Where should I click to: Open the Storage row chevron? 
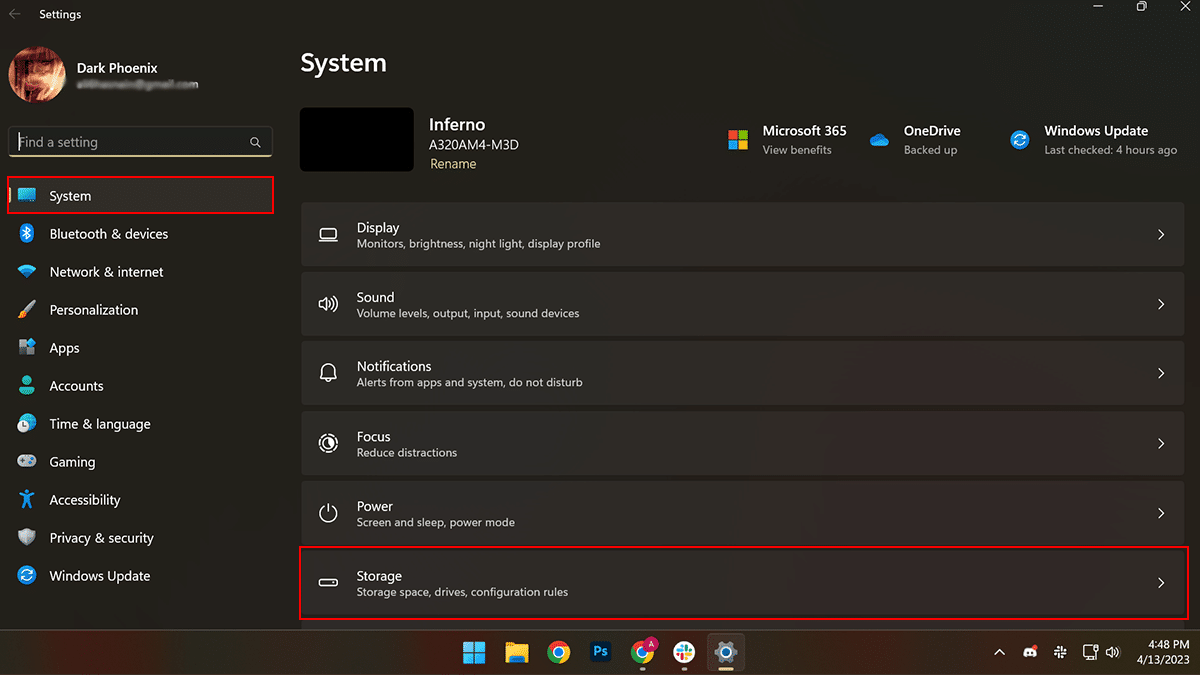[x=1161, y=583]
